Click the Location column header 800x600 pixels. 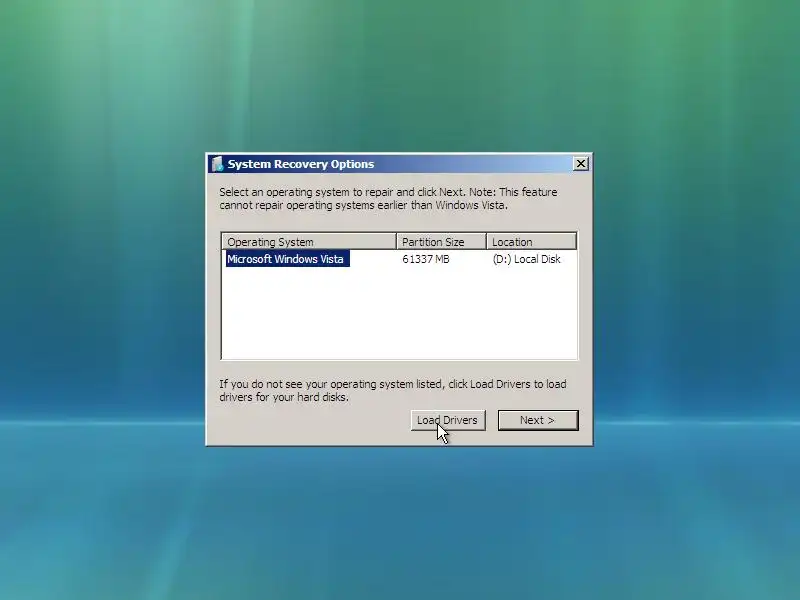click(532, 241)
